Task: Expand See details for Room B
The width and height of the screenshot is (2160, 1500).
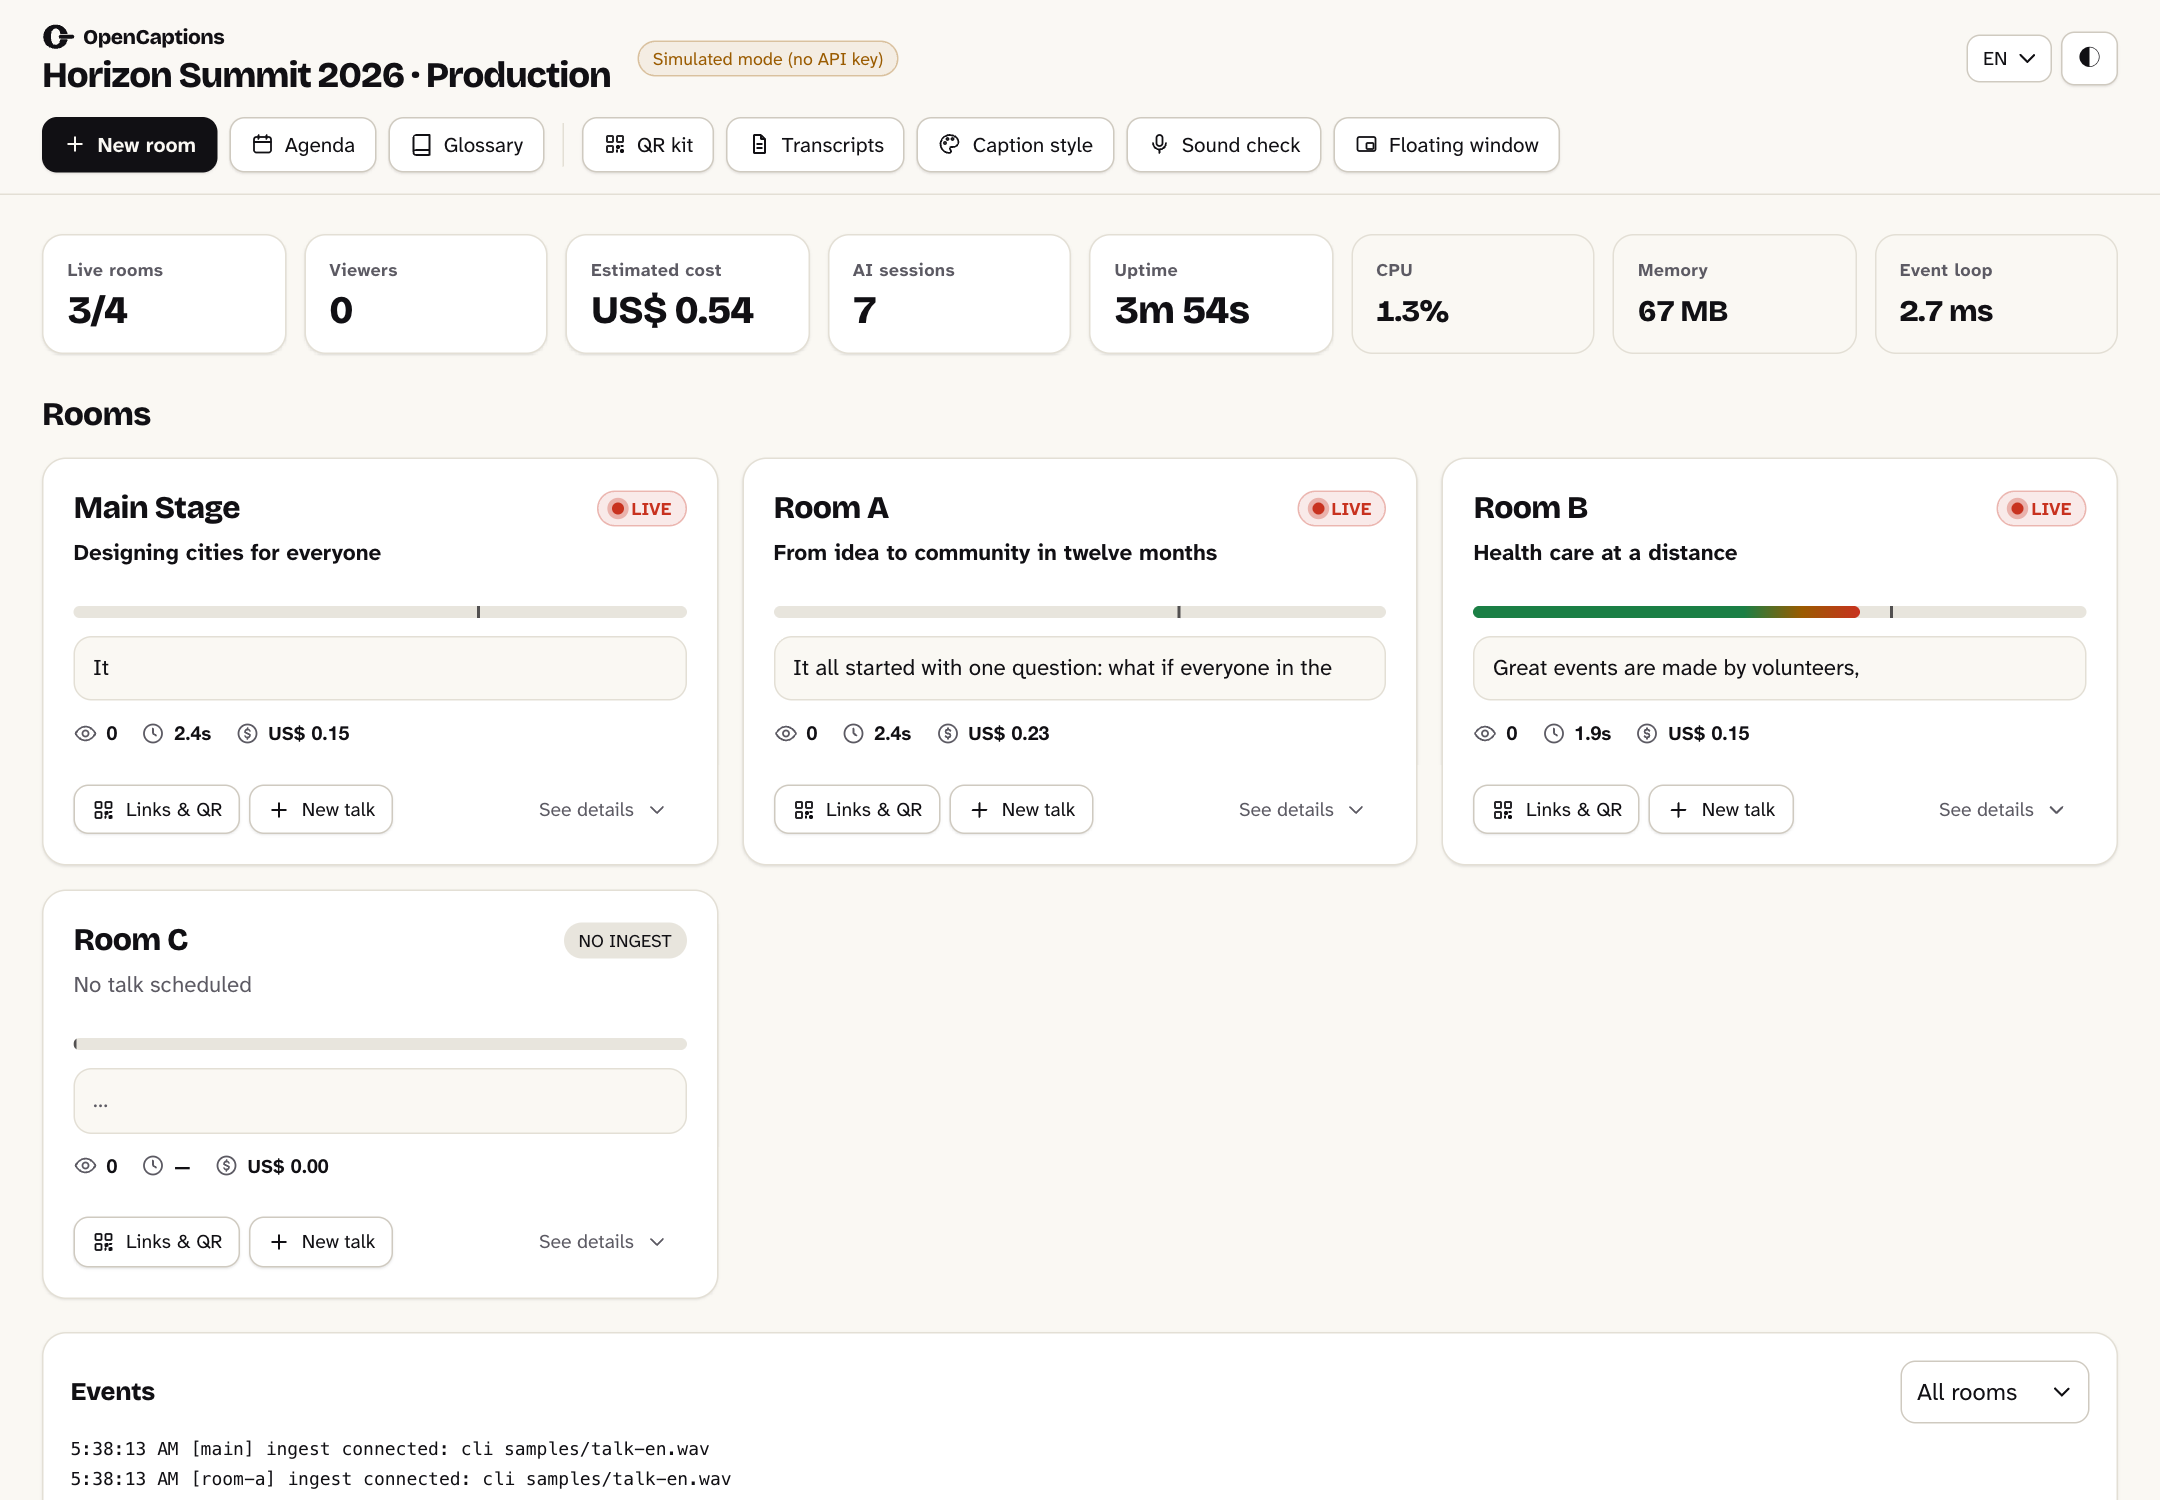Action: click(2002, 809)
